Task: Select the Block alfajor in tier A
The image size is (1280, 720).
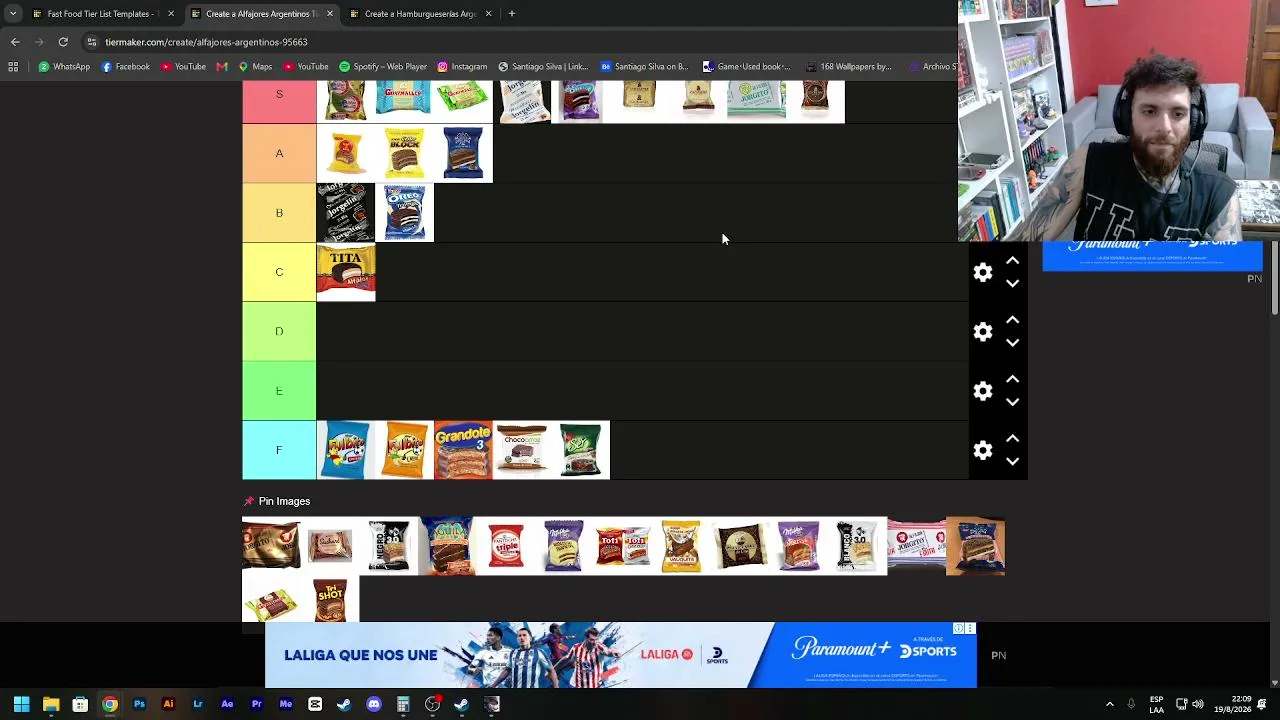Action: [x=405, y=153]
